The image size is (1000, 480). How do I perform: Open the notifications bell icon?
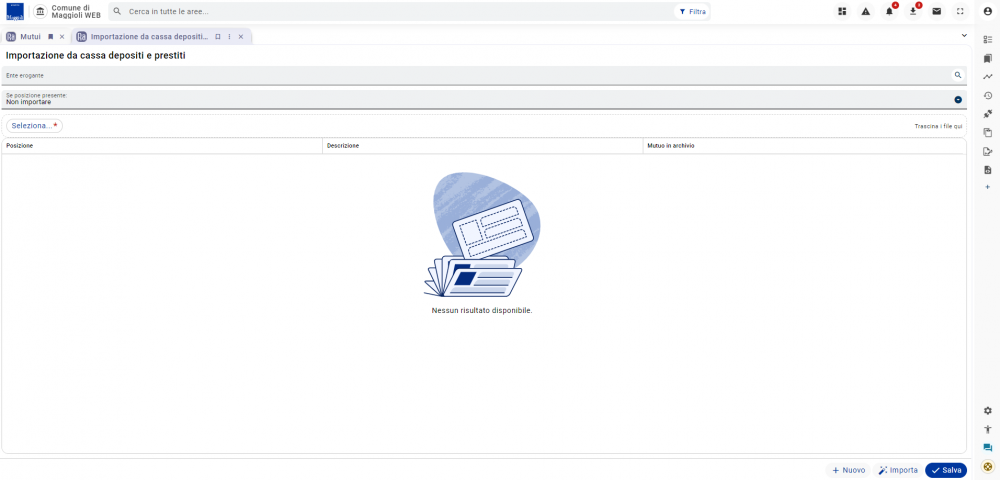[889, 11]
